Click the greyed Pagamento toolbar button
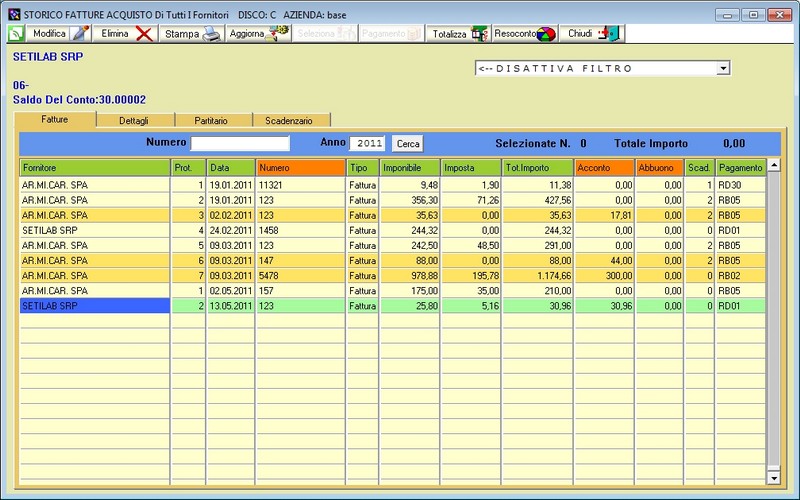 [391, 34]
